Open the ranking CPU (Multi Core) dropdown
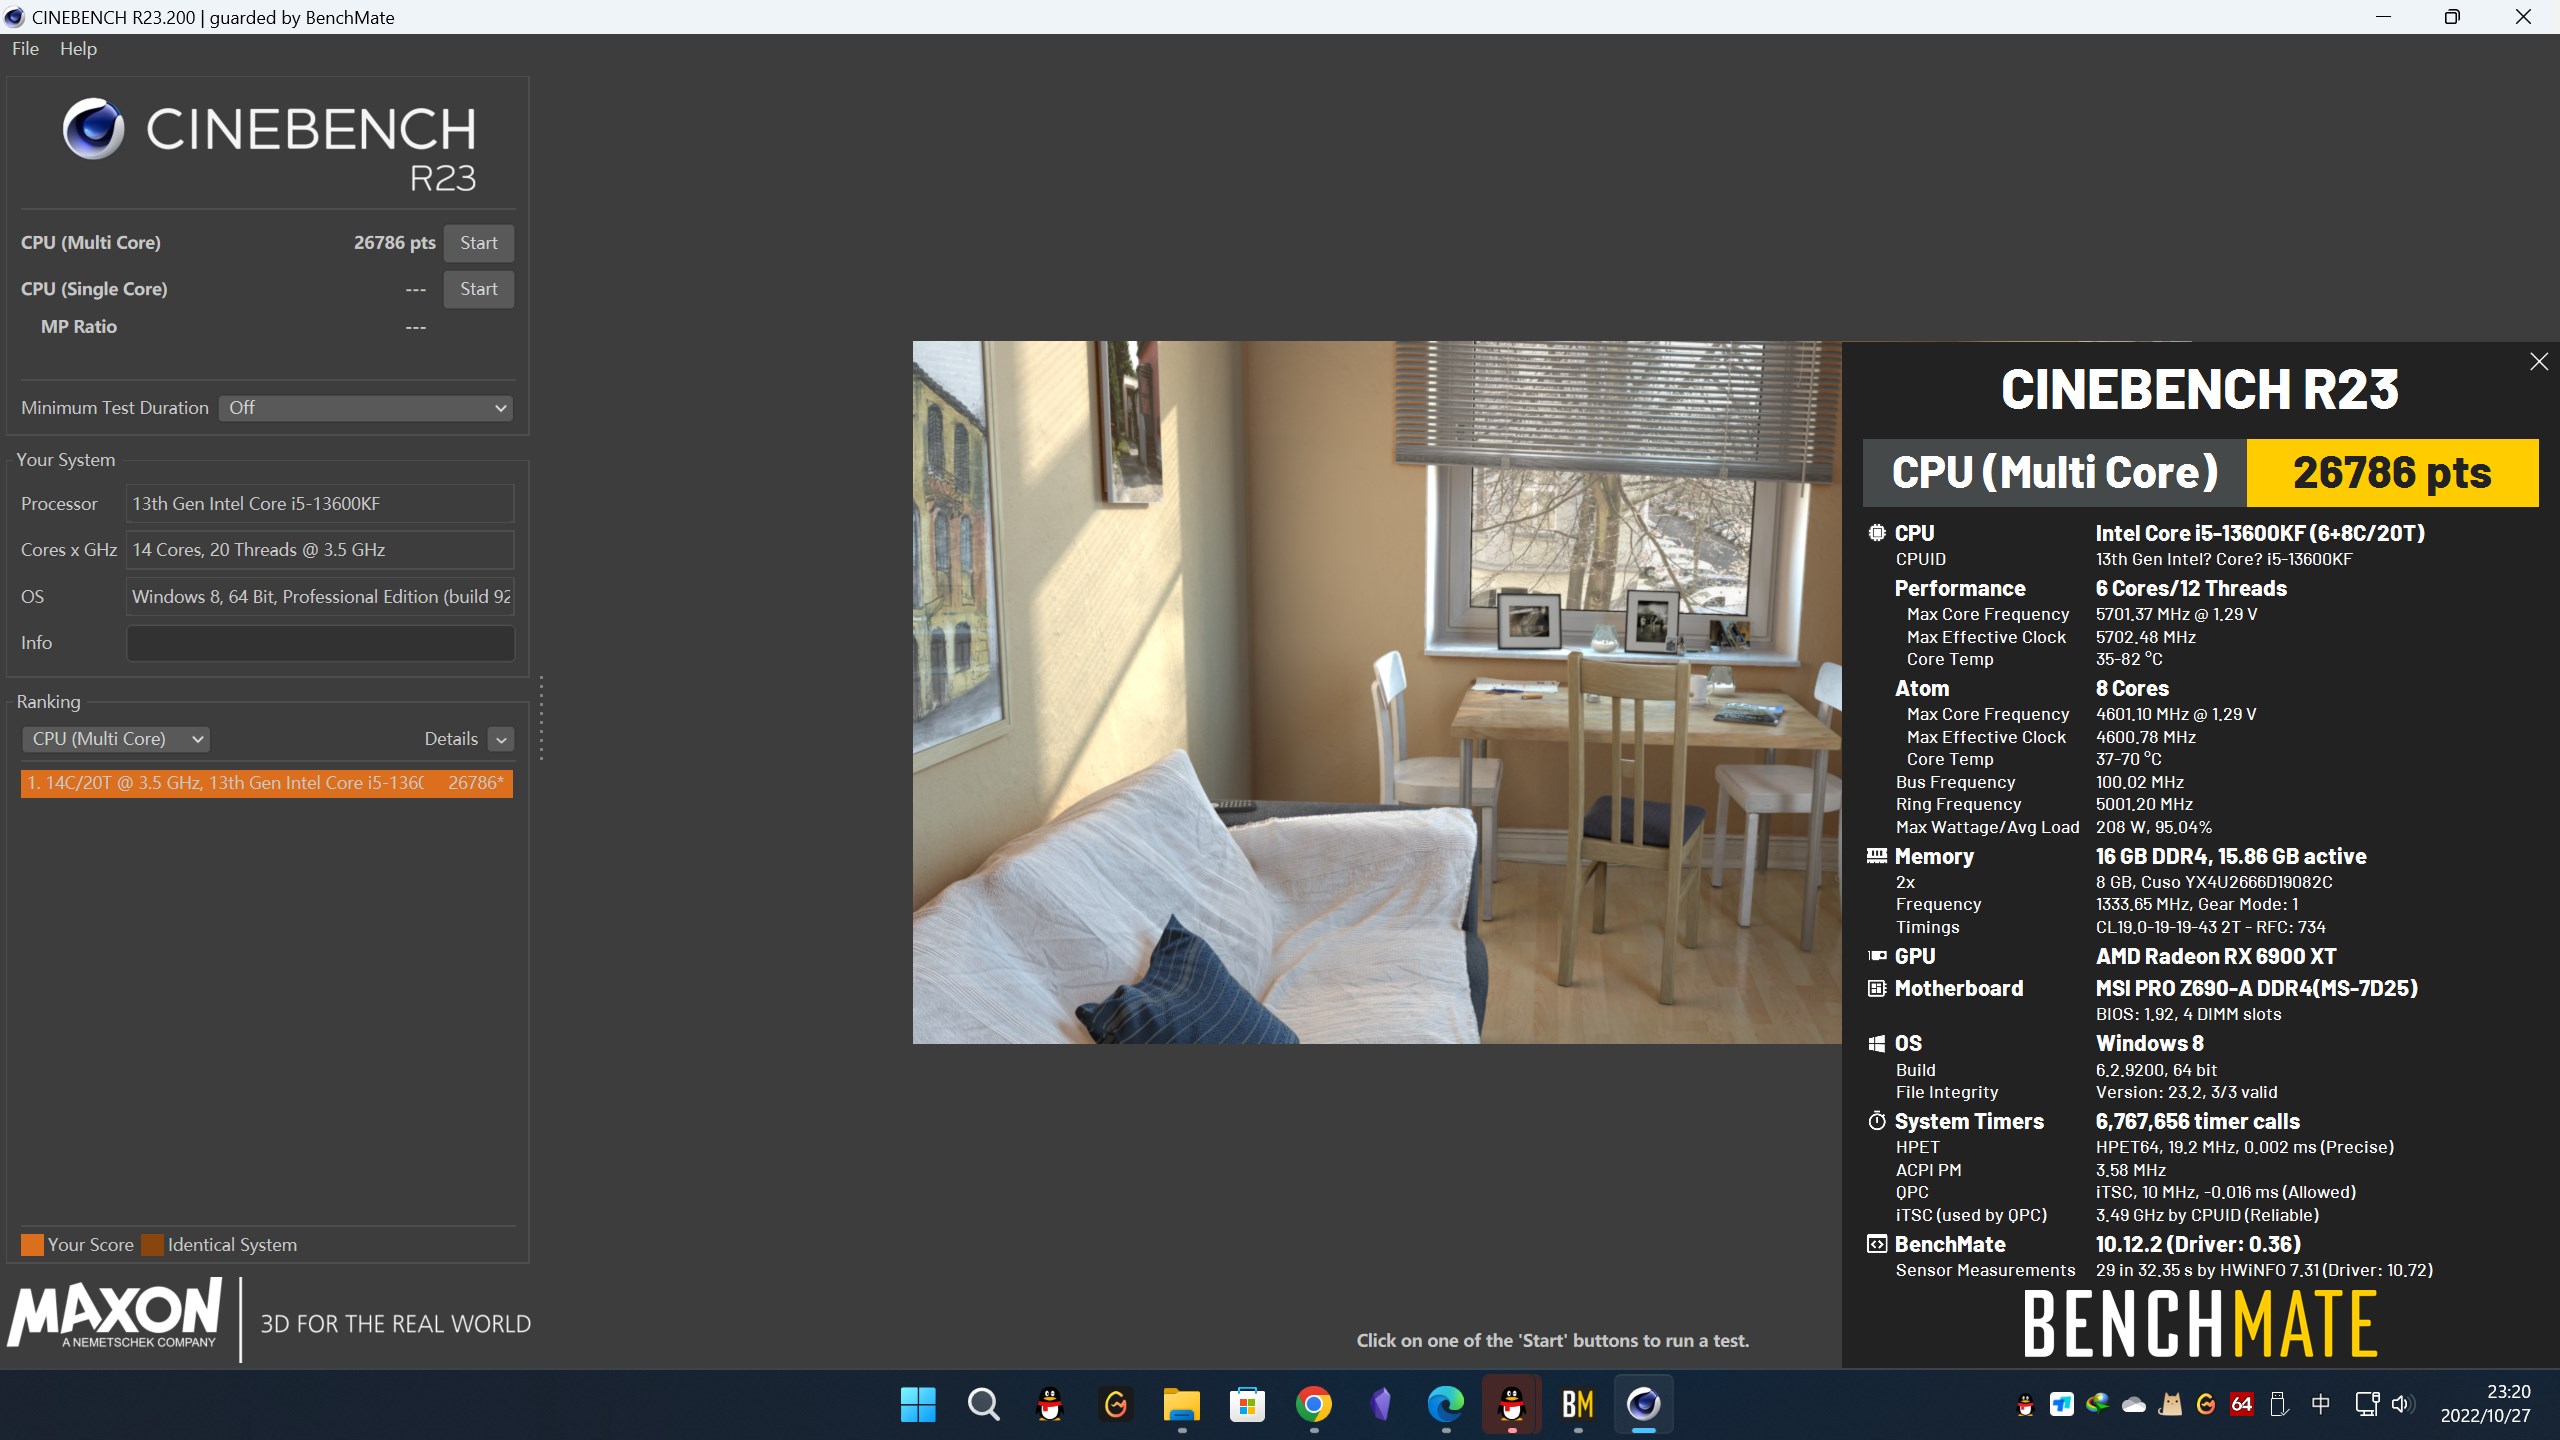 point(115,739)
